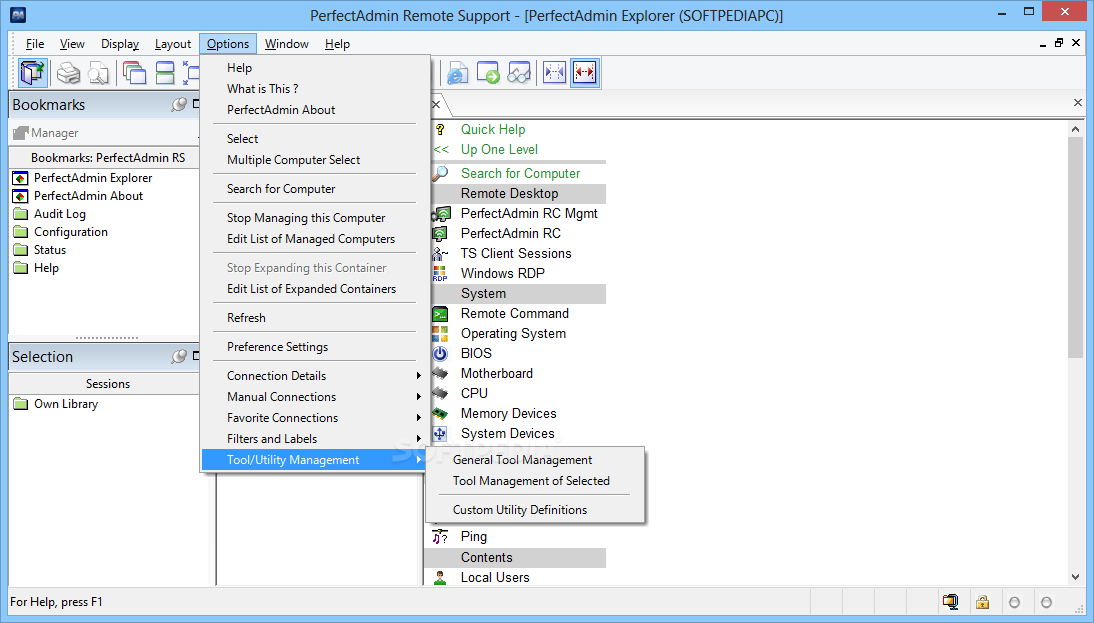Open Status folder bookmark
This screenshot has width=1094, height=623.
(x=50, y=250)
